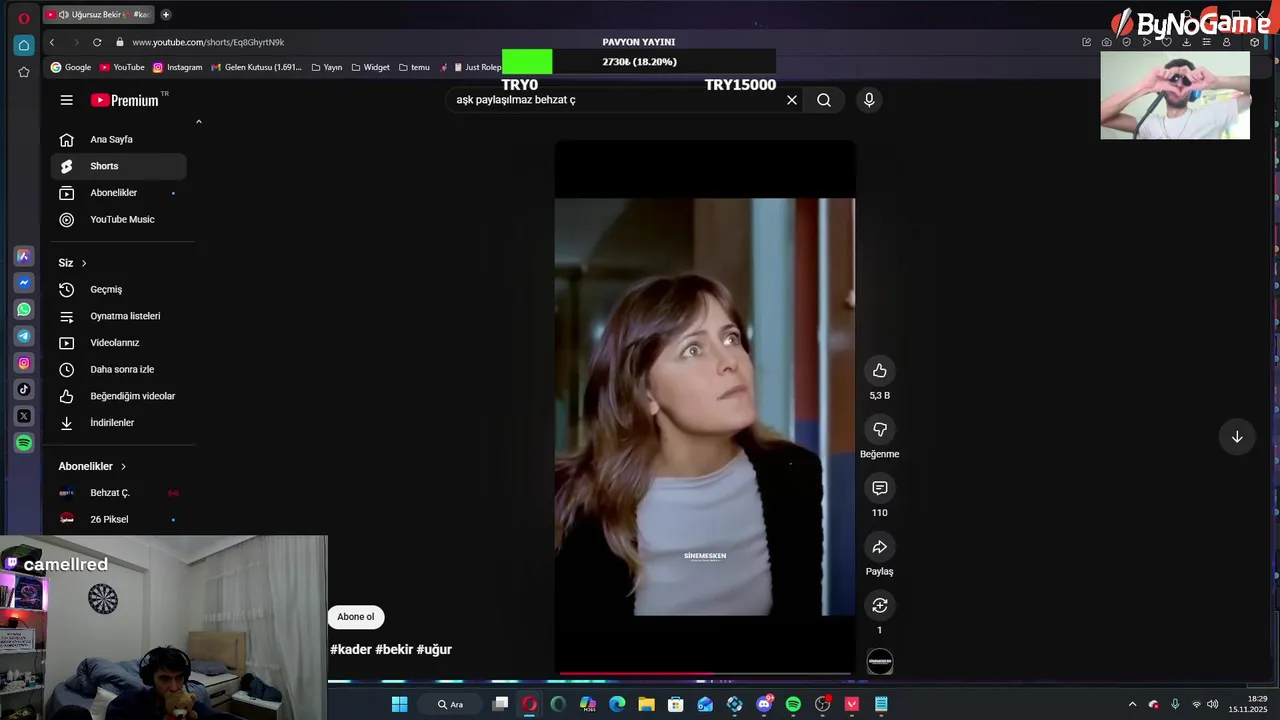Screen dimensions: 1280x720
Task: Open Spotify from the taskbar
Action: [793, 704]
